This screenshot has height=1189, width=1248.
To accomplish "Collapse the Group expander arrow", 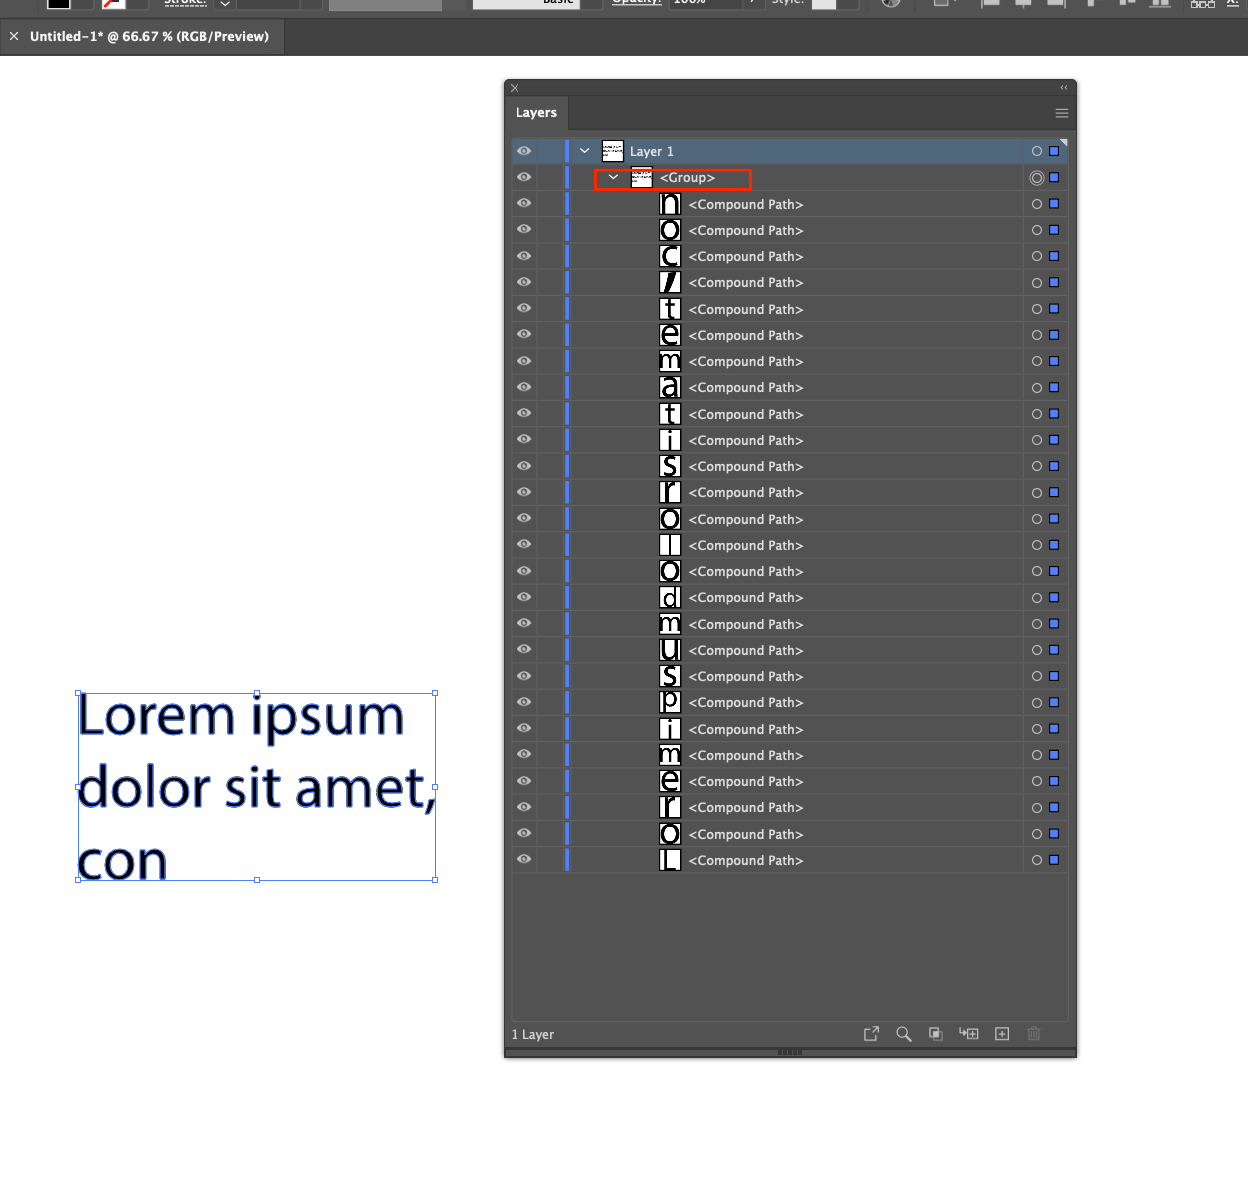I will (x=613, y=177).
